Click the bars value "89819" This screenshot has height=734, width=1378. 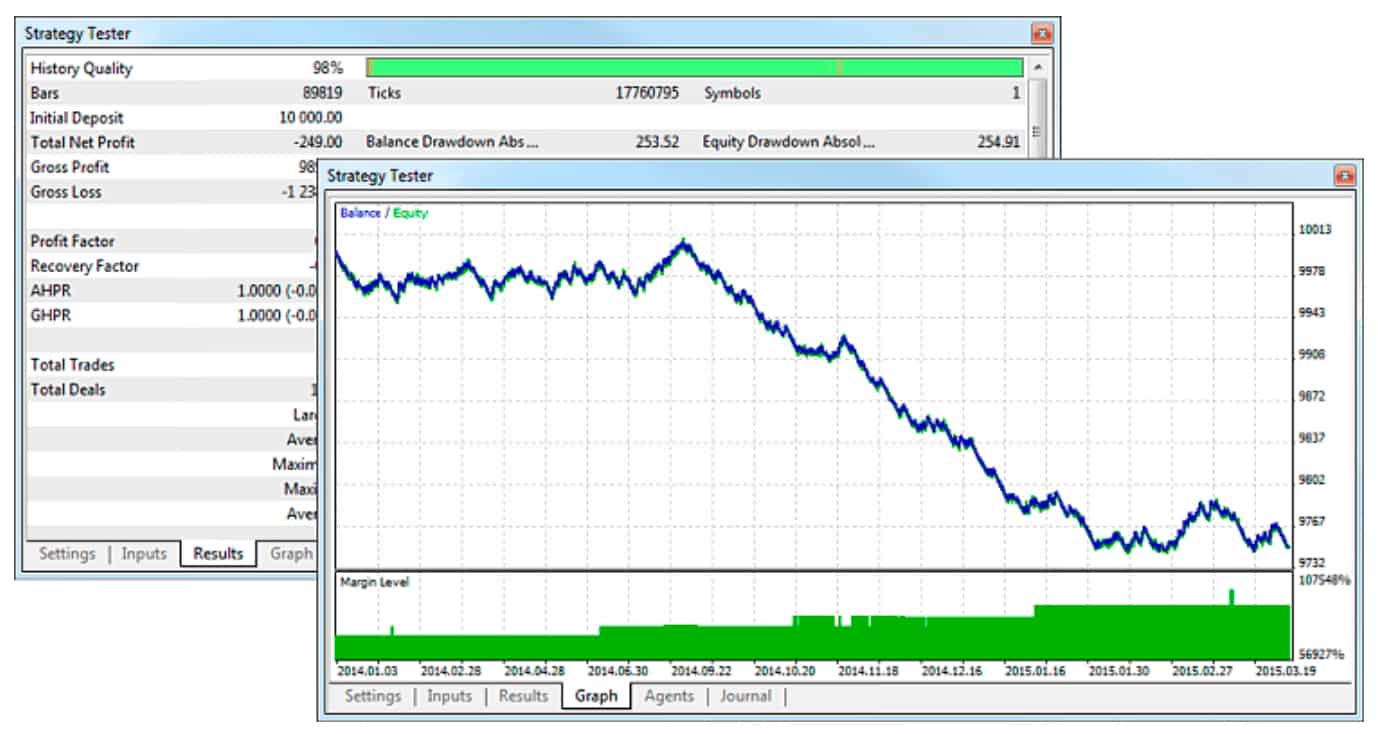coord(320,93)
